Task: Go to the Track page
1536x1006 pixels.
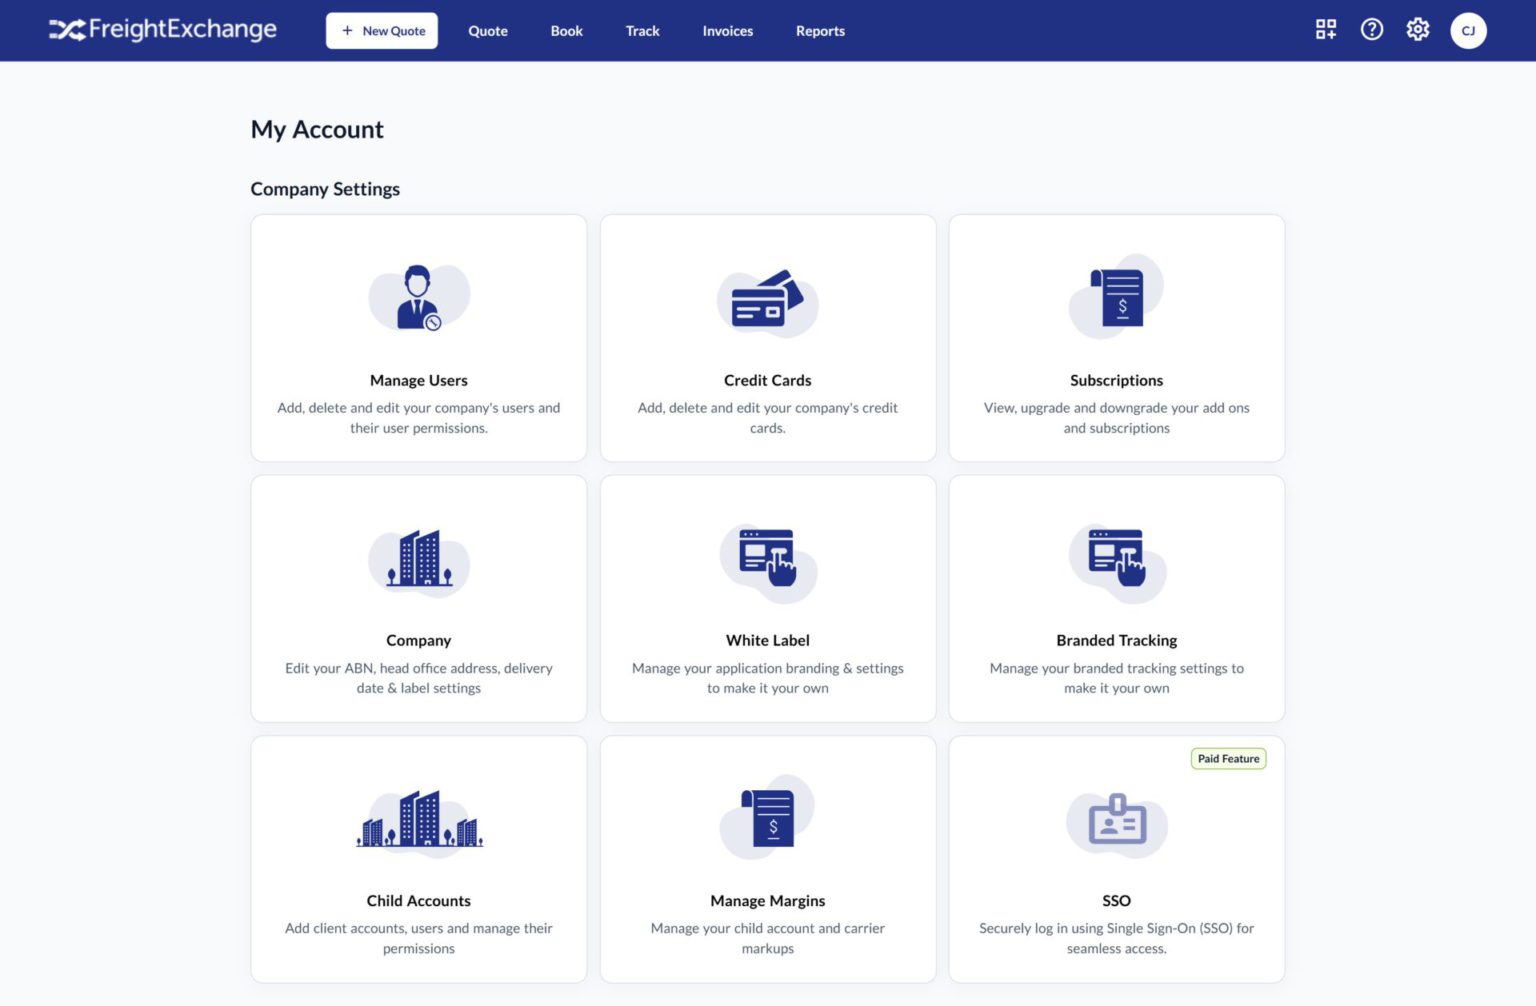Action: click(642, 31)
